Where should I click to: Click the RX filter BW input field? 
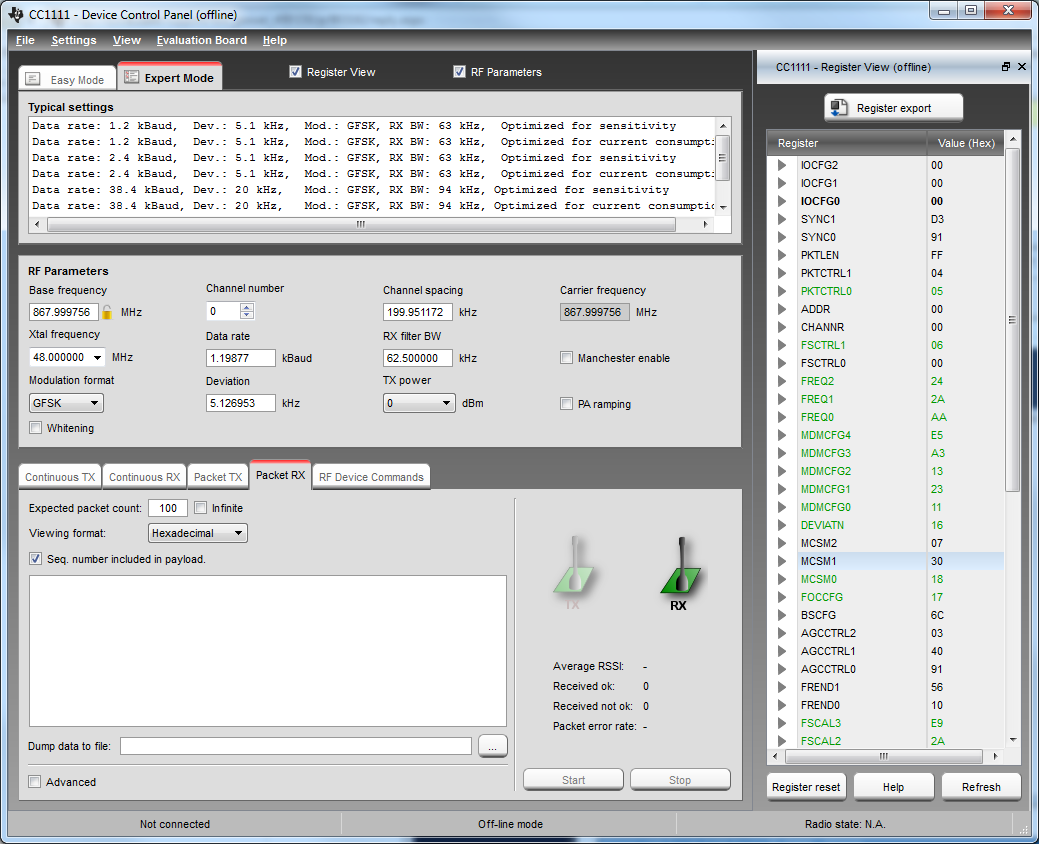click(x=417, y=358)
